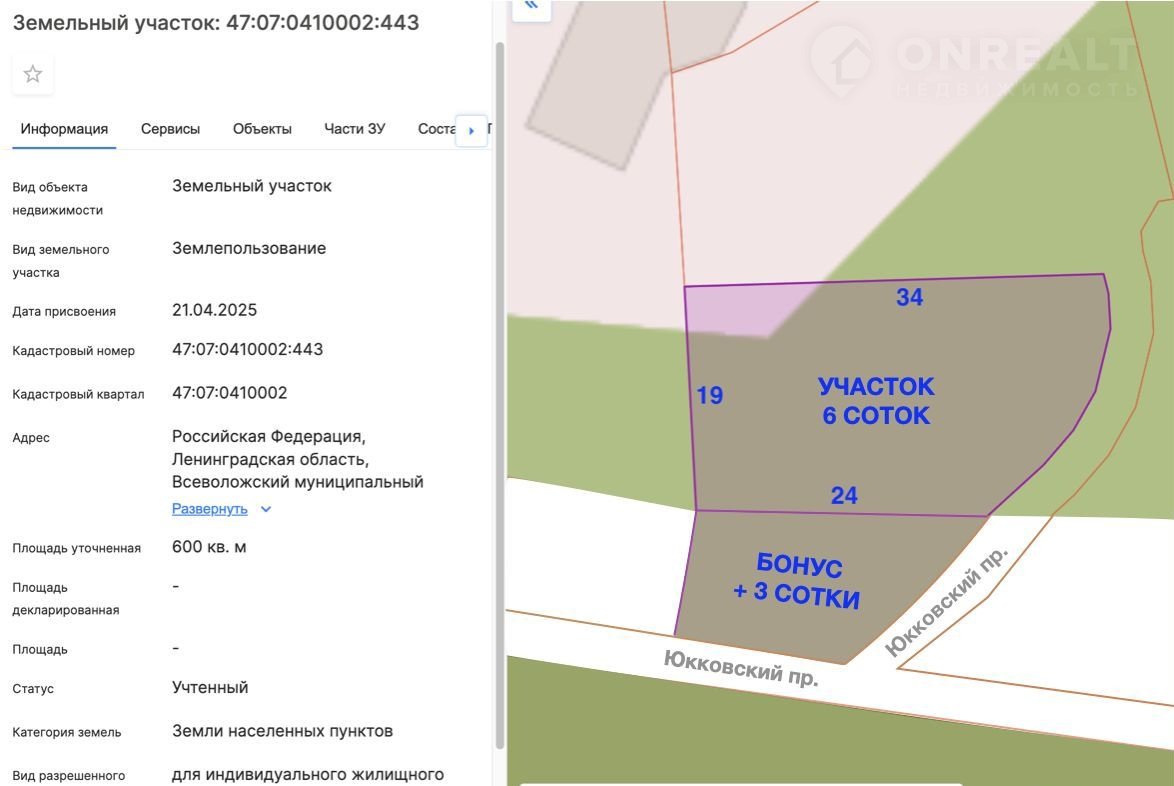
Task: Click the Развернуть link under the address
Action: pos(209,509)
